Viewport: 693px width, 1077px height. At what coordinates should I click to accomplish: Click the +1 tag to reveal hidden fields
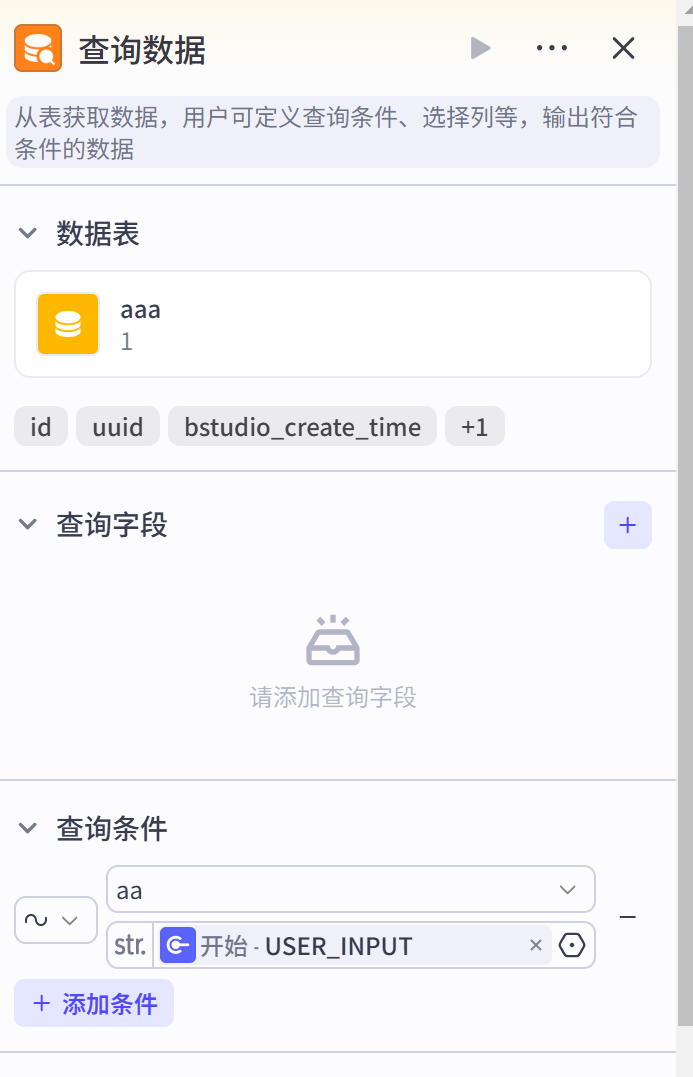point(474,426)
